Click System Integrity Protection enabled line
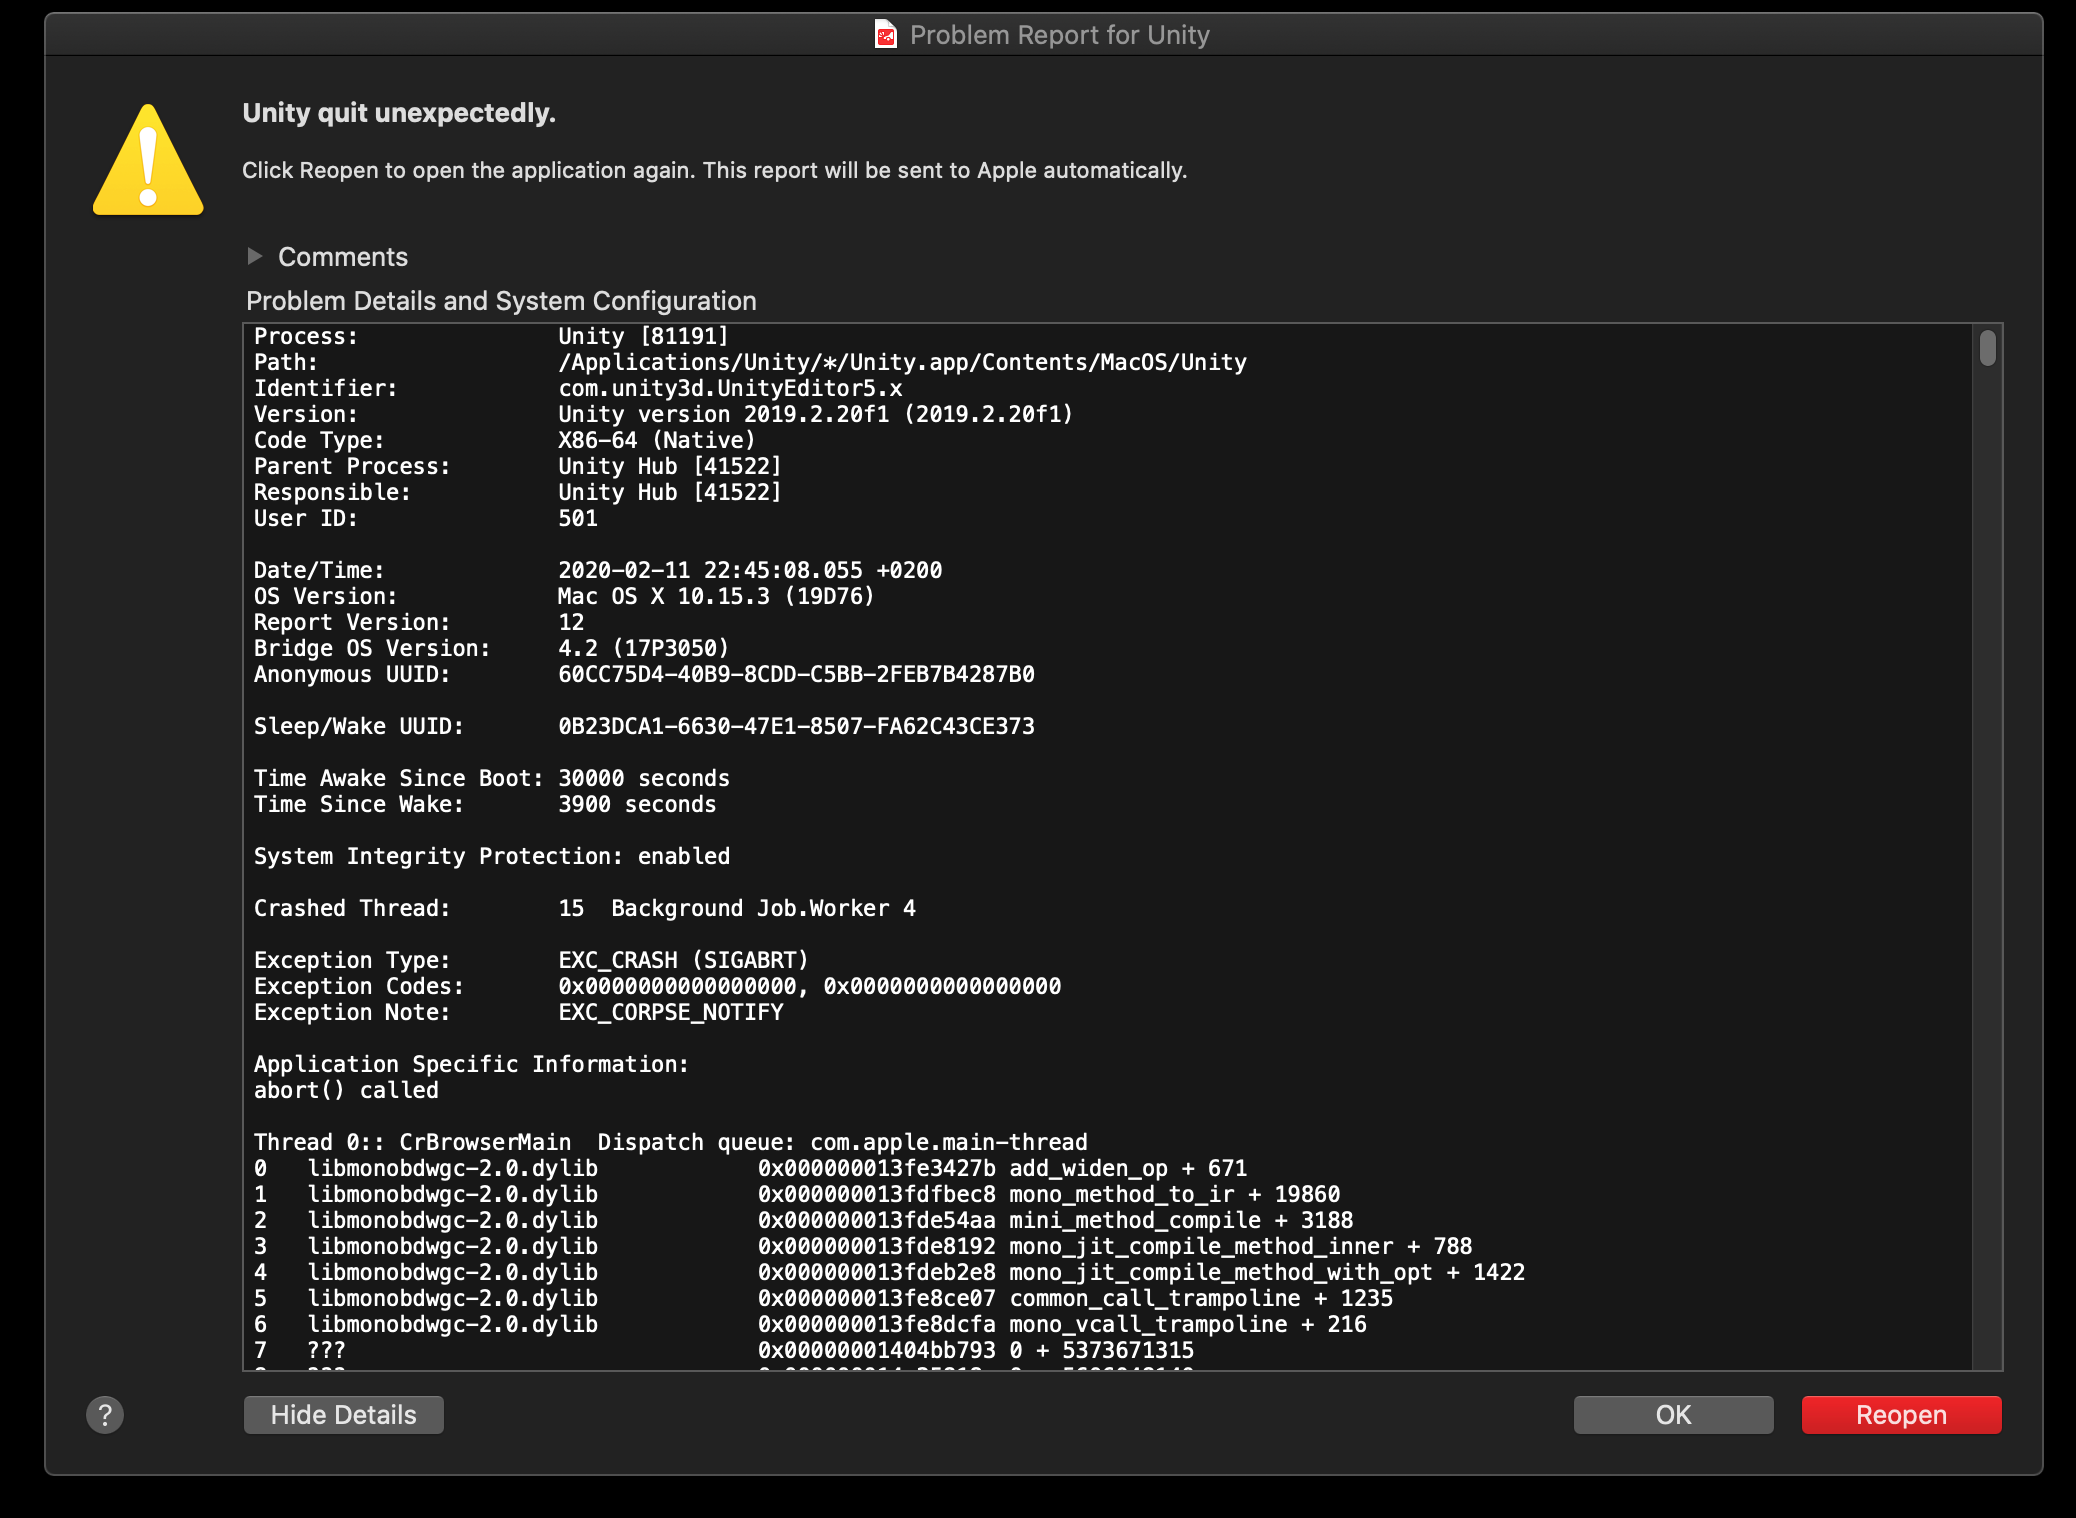Viewport: 2076px width, 1518px height. coord(491,856)
